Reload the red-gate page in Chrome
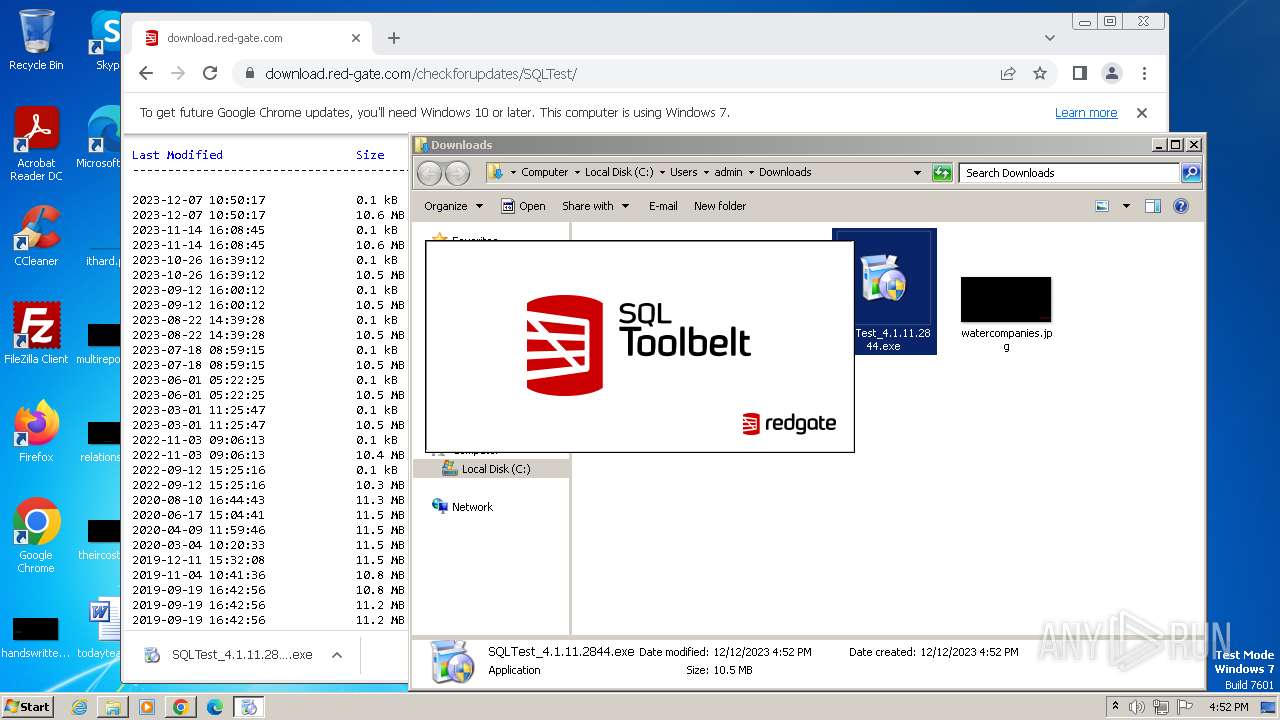 click(x=210, y=73)
